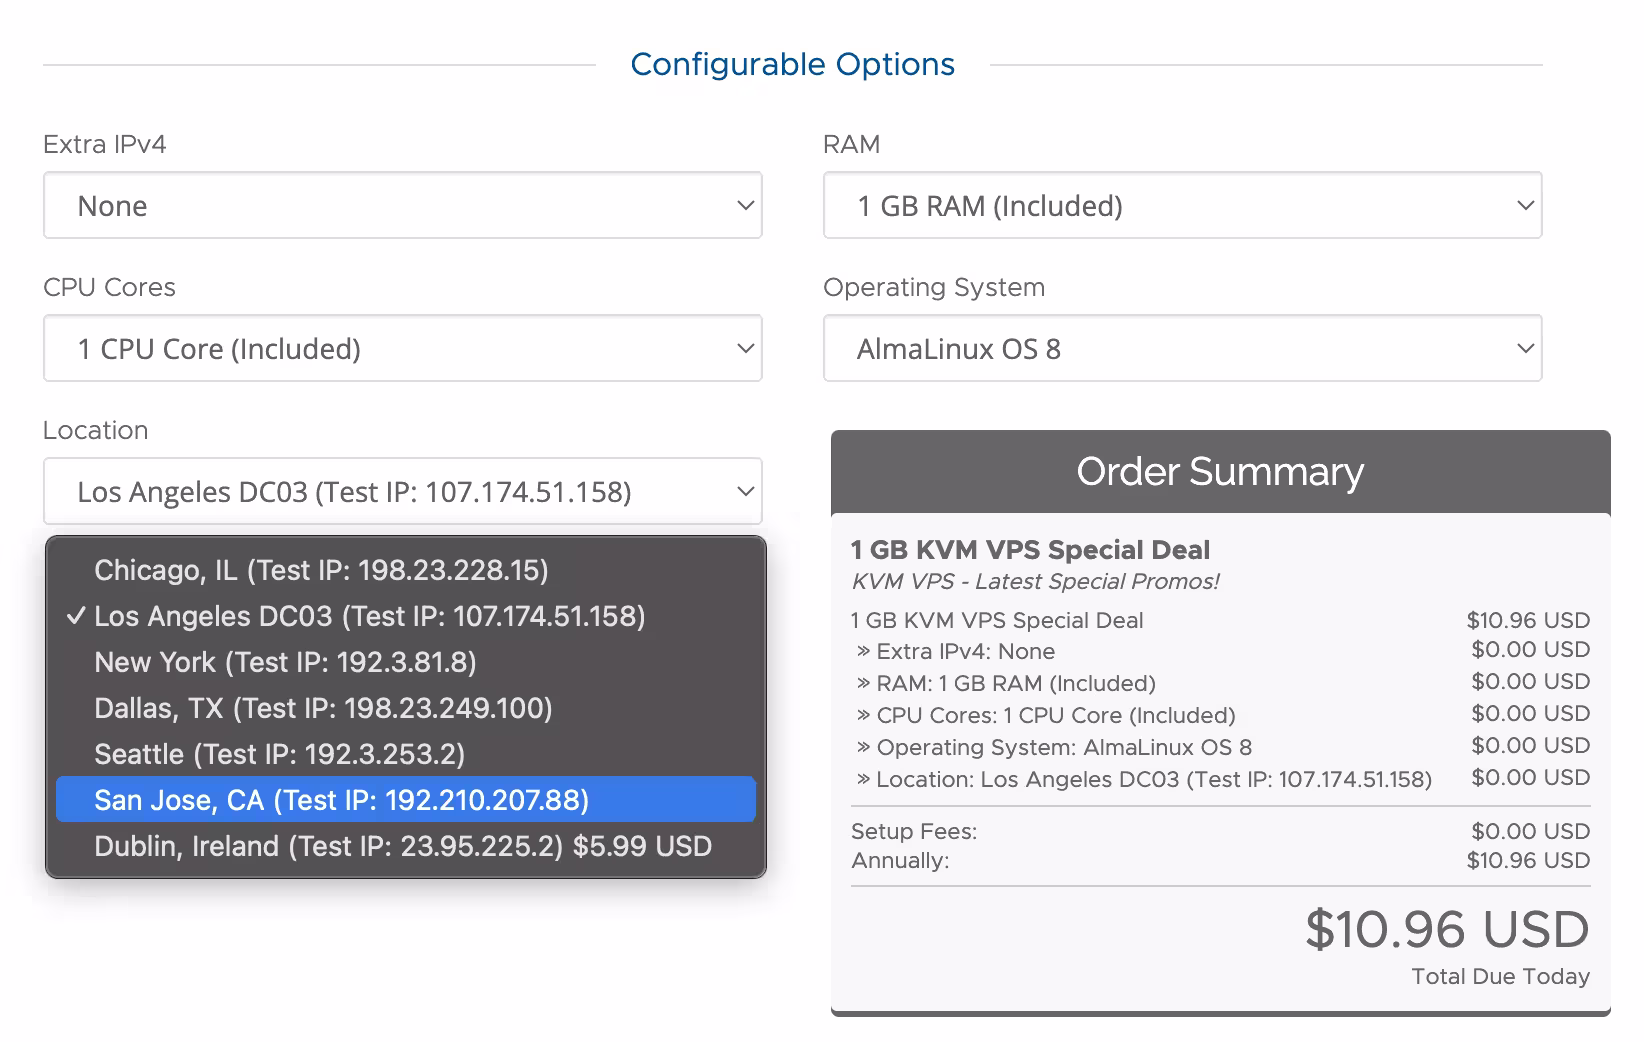Choose Chicago, IL from the location list
1644x1042 pixels.
point(321,570)
